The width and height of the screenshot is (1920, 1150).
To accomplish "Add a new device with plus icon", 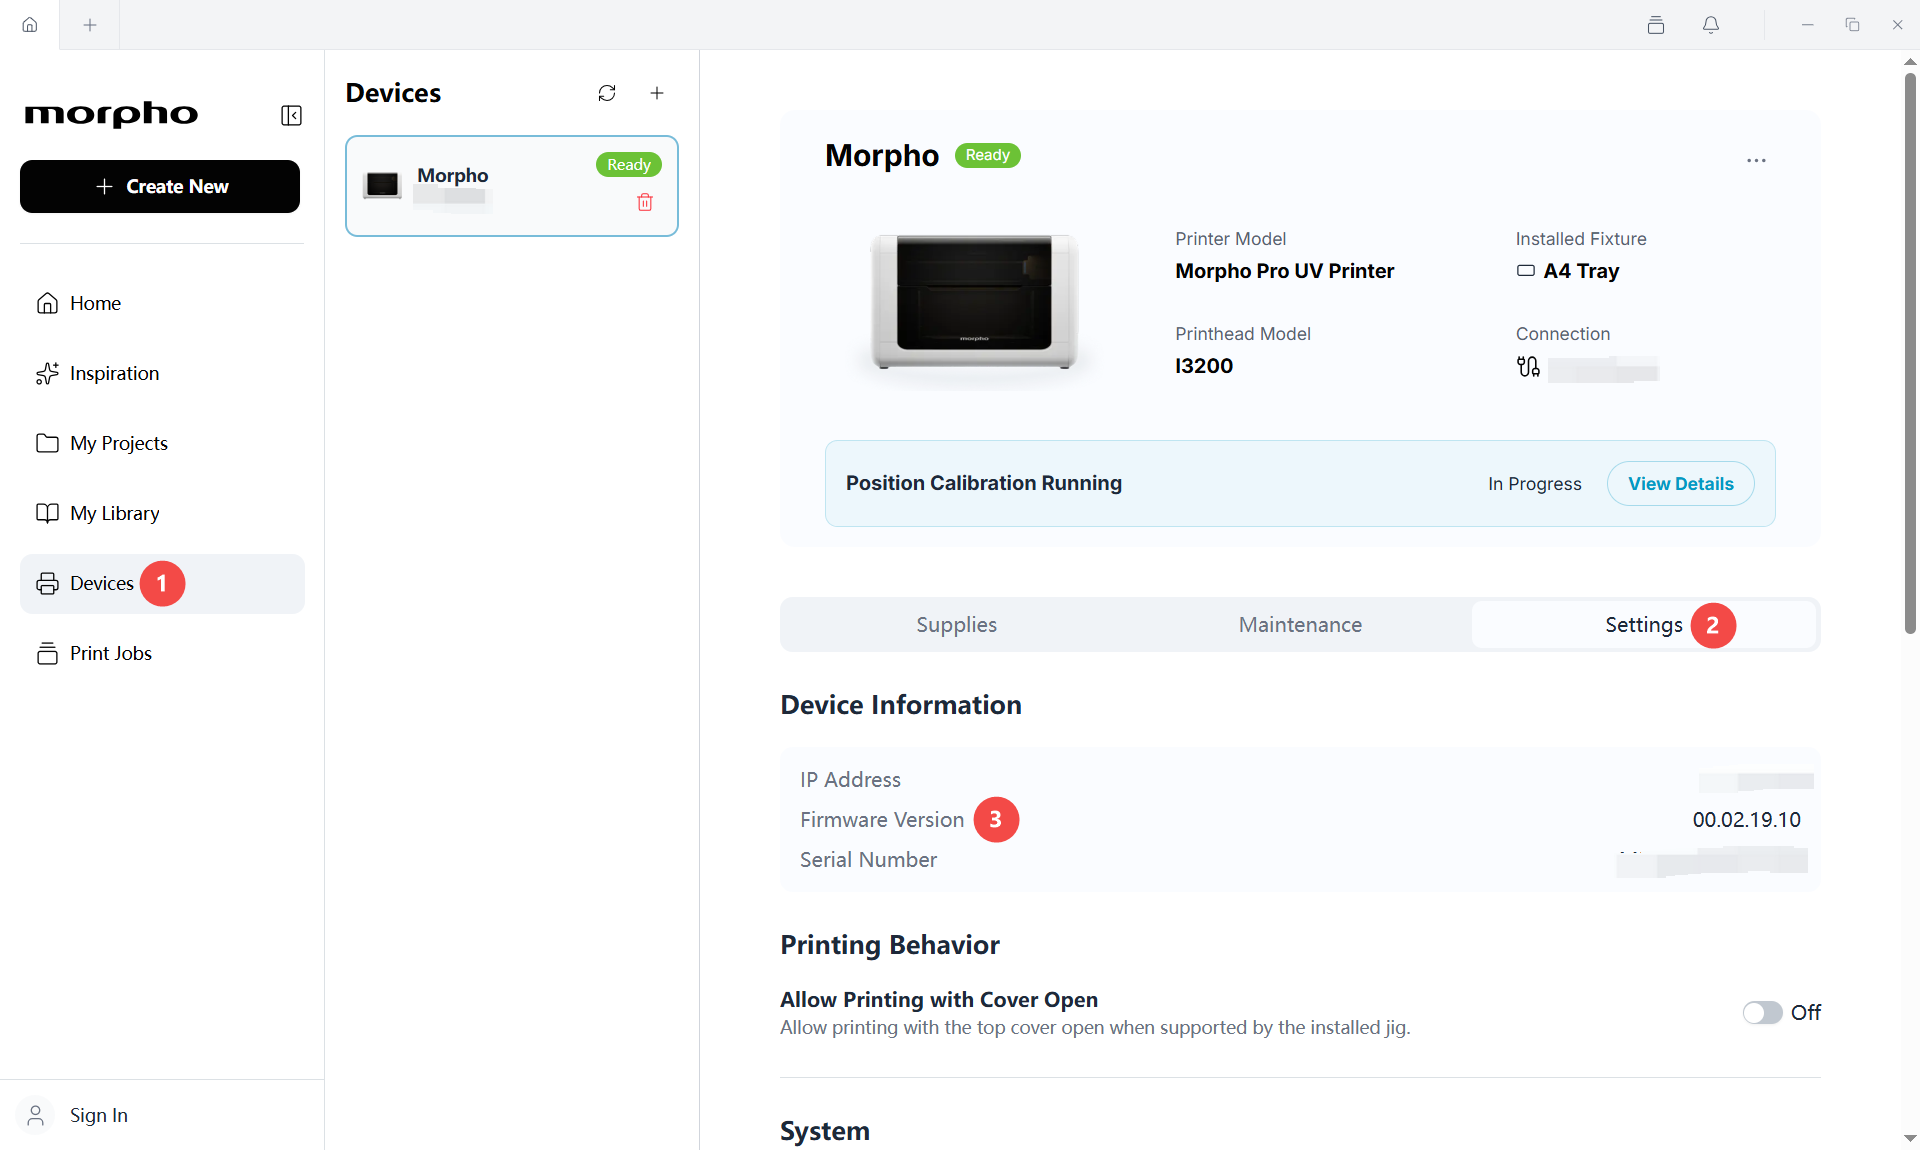I will click(x=657, y=93).
